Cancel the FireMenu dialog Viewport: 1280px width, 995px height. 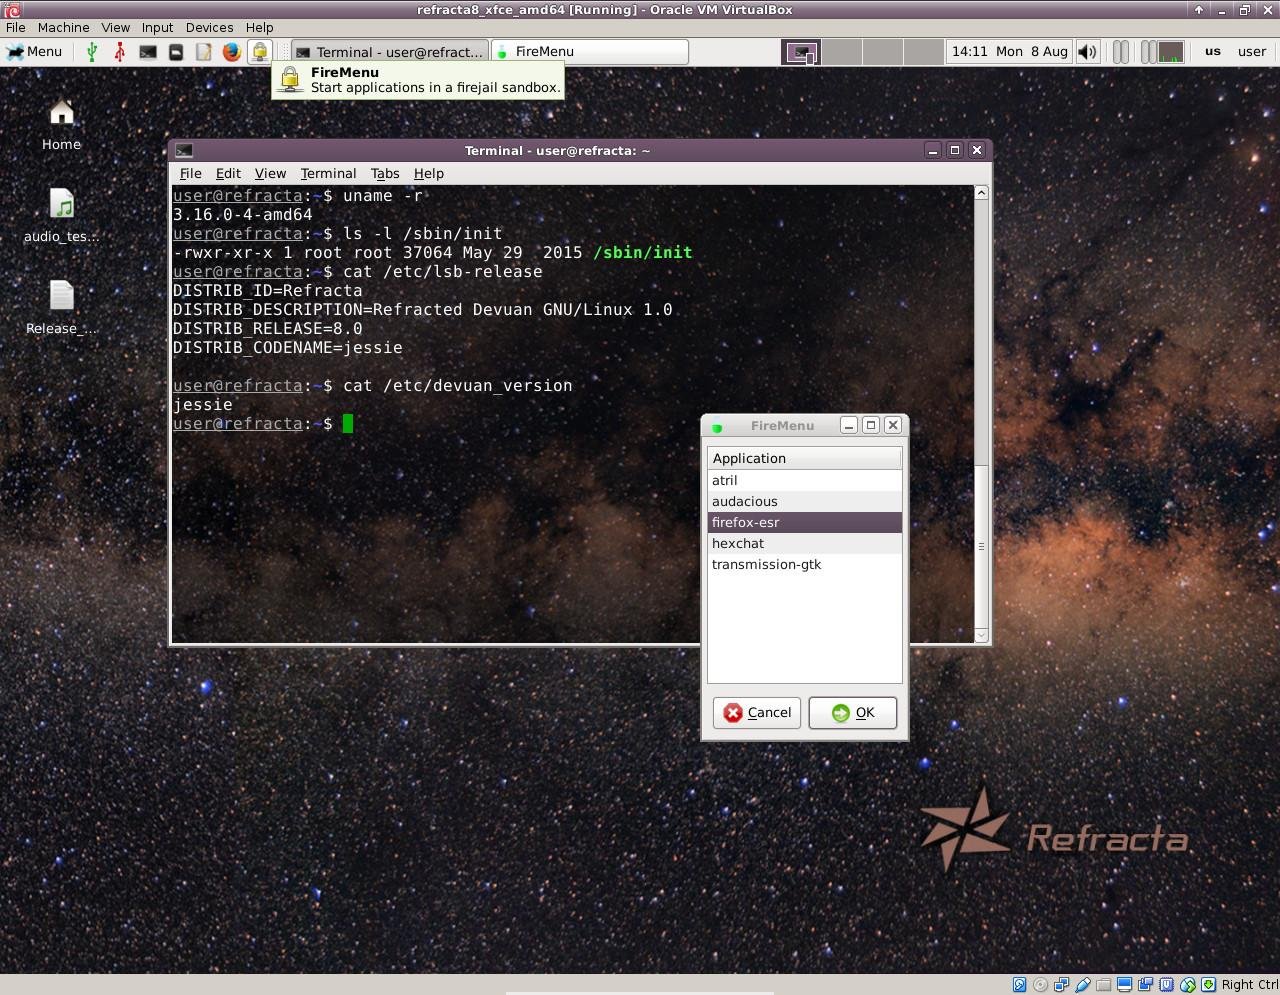point(757,712)
